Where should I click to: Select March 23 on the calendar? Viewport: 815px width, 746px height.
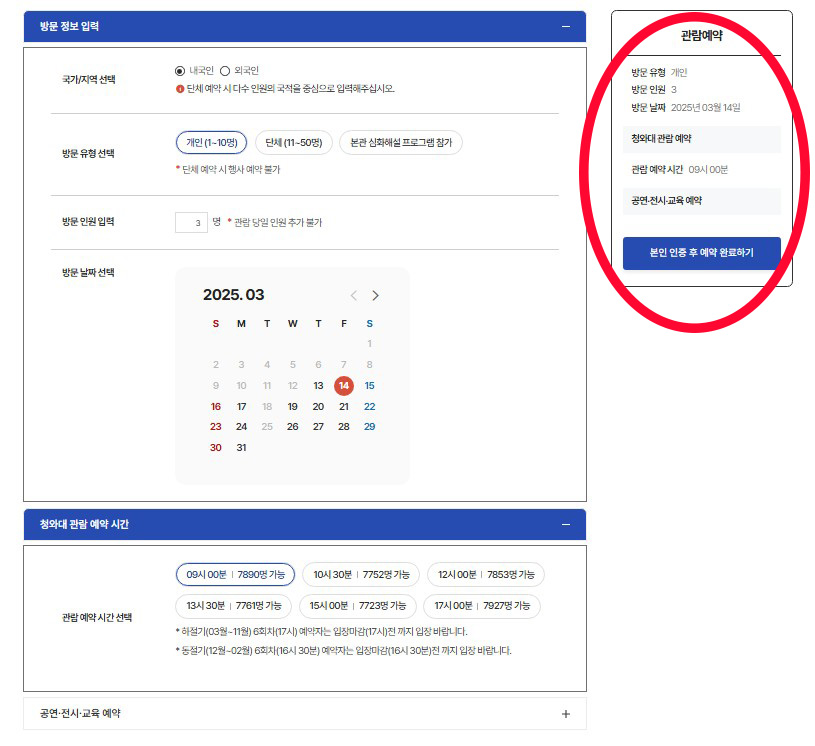pyautogui.click(x=216, y=427)
